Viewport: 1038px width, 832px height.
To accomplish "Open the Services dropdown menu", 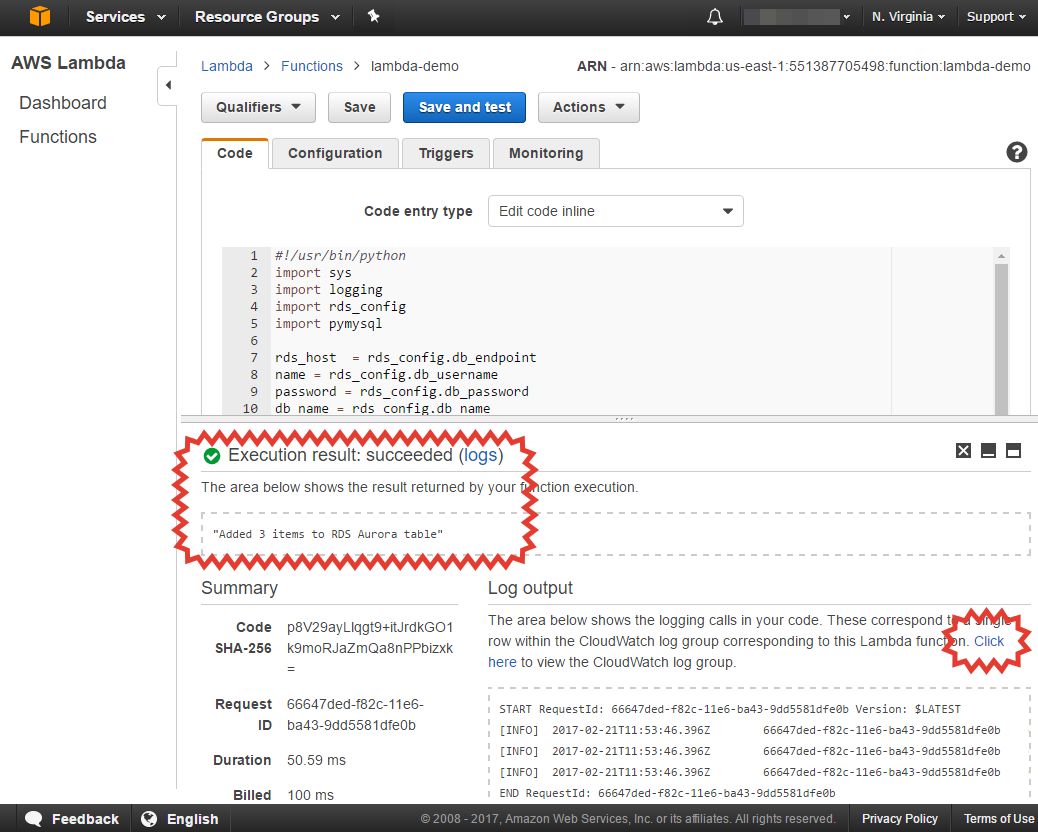I will click(x=125, y=17).
